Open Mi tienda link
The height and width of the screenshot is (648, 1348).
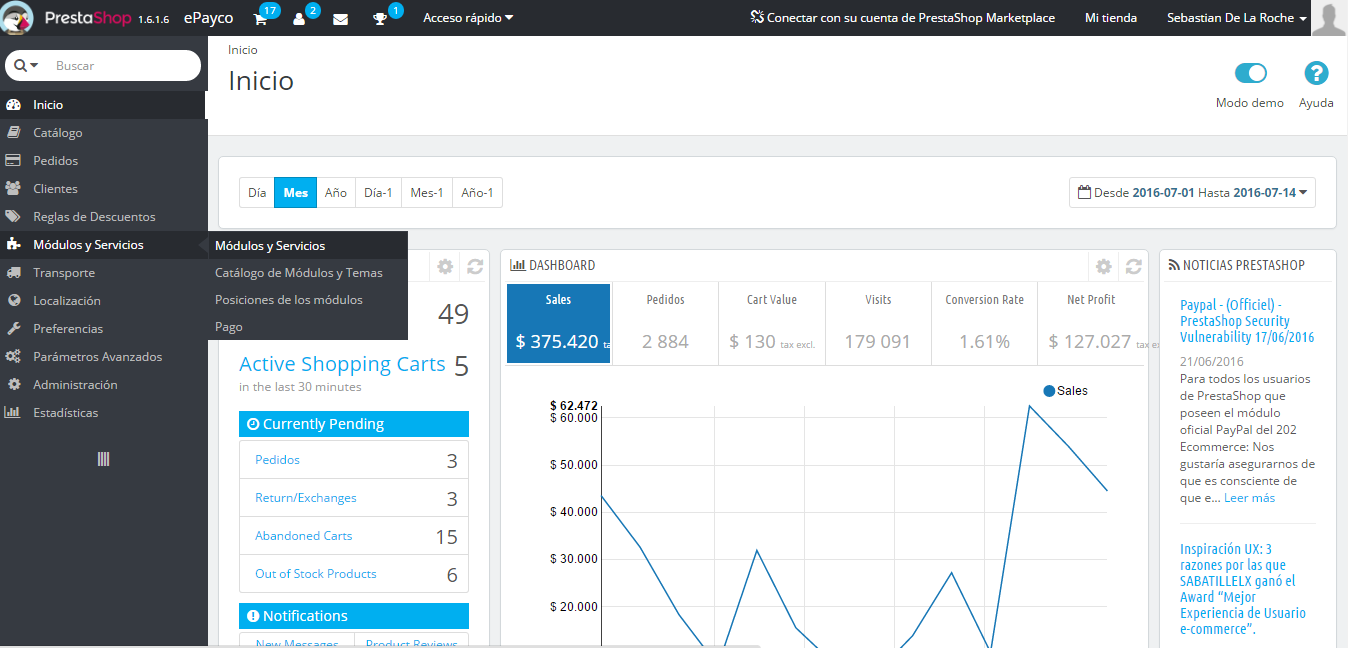point(1111,18)
